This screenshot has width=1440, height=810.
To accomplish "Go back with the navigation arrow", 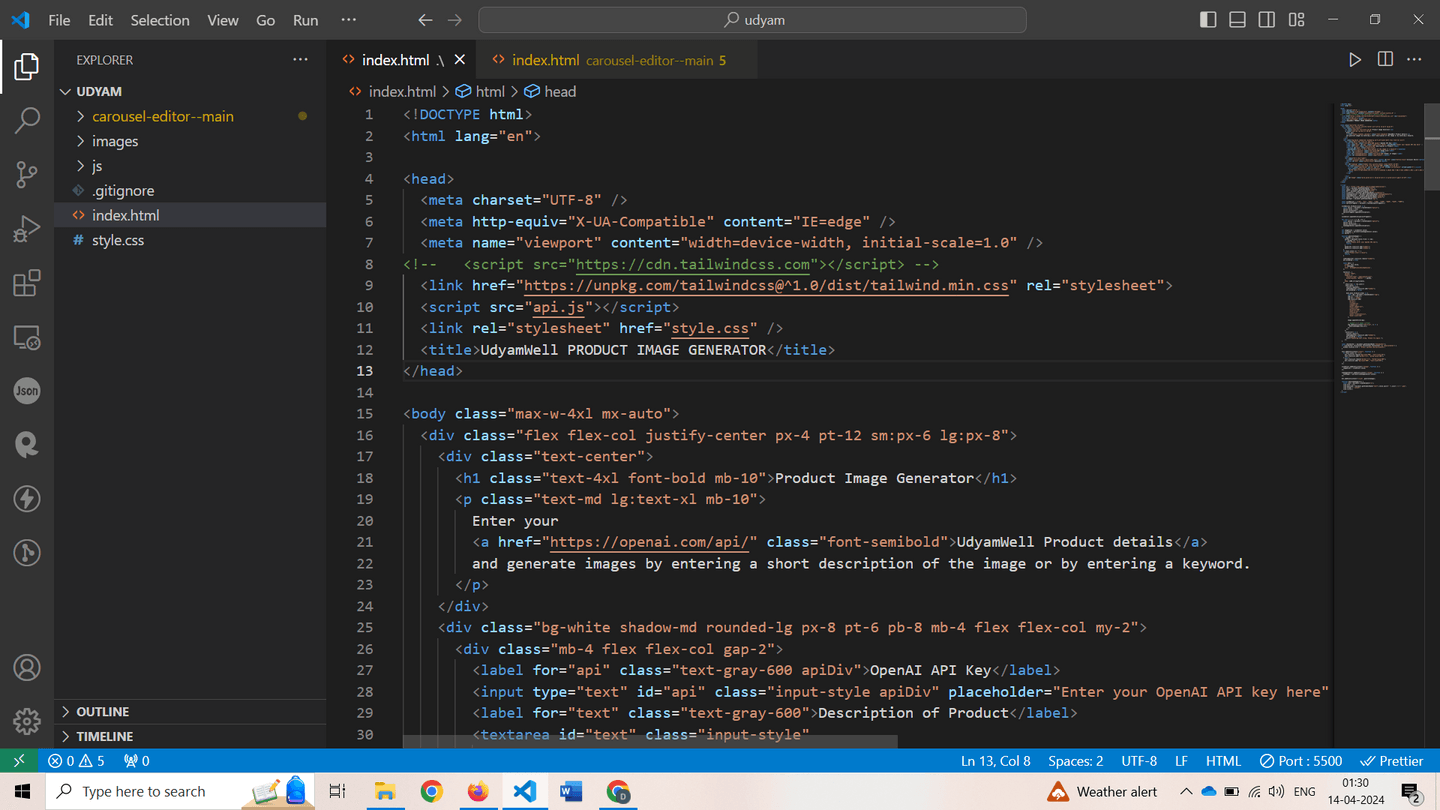I will coord(425,20).
